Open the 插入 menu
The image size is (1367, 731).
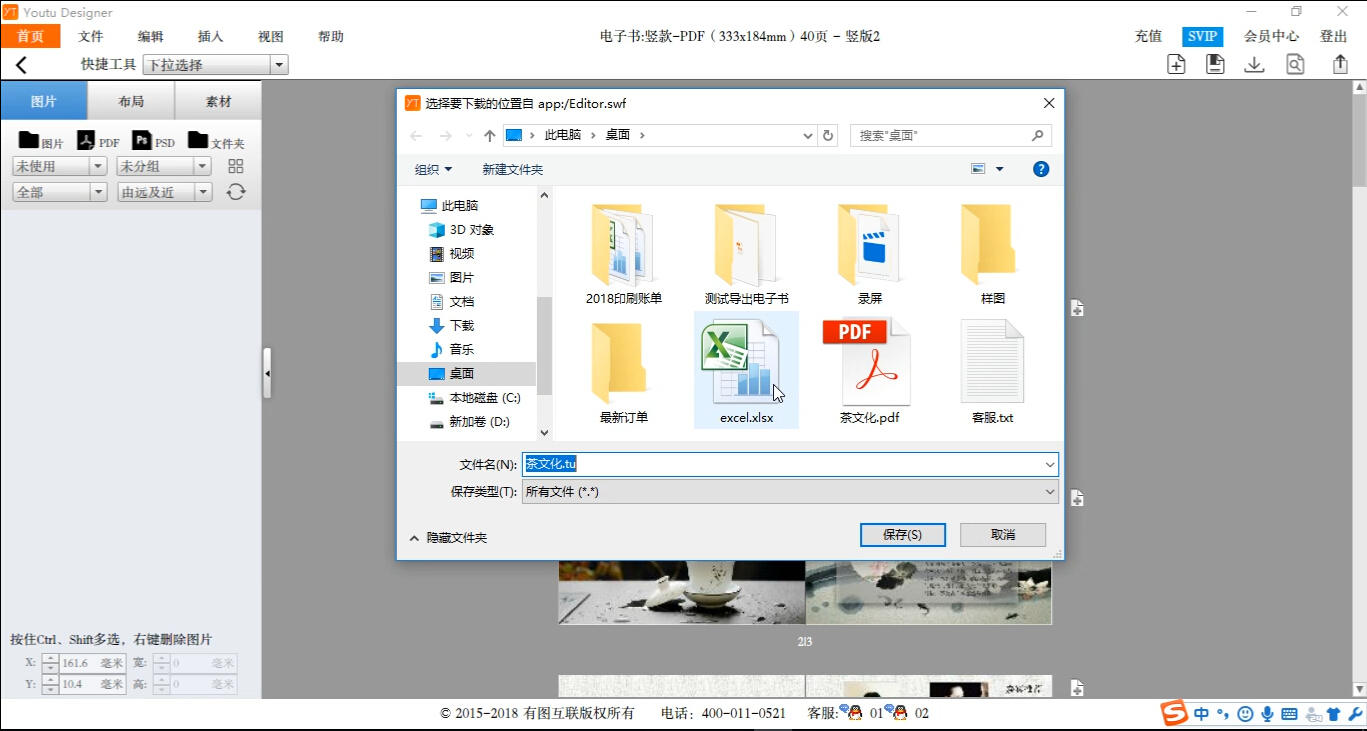(209, 36)
